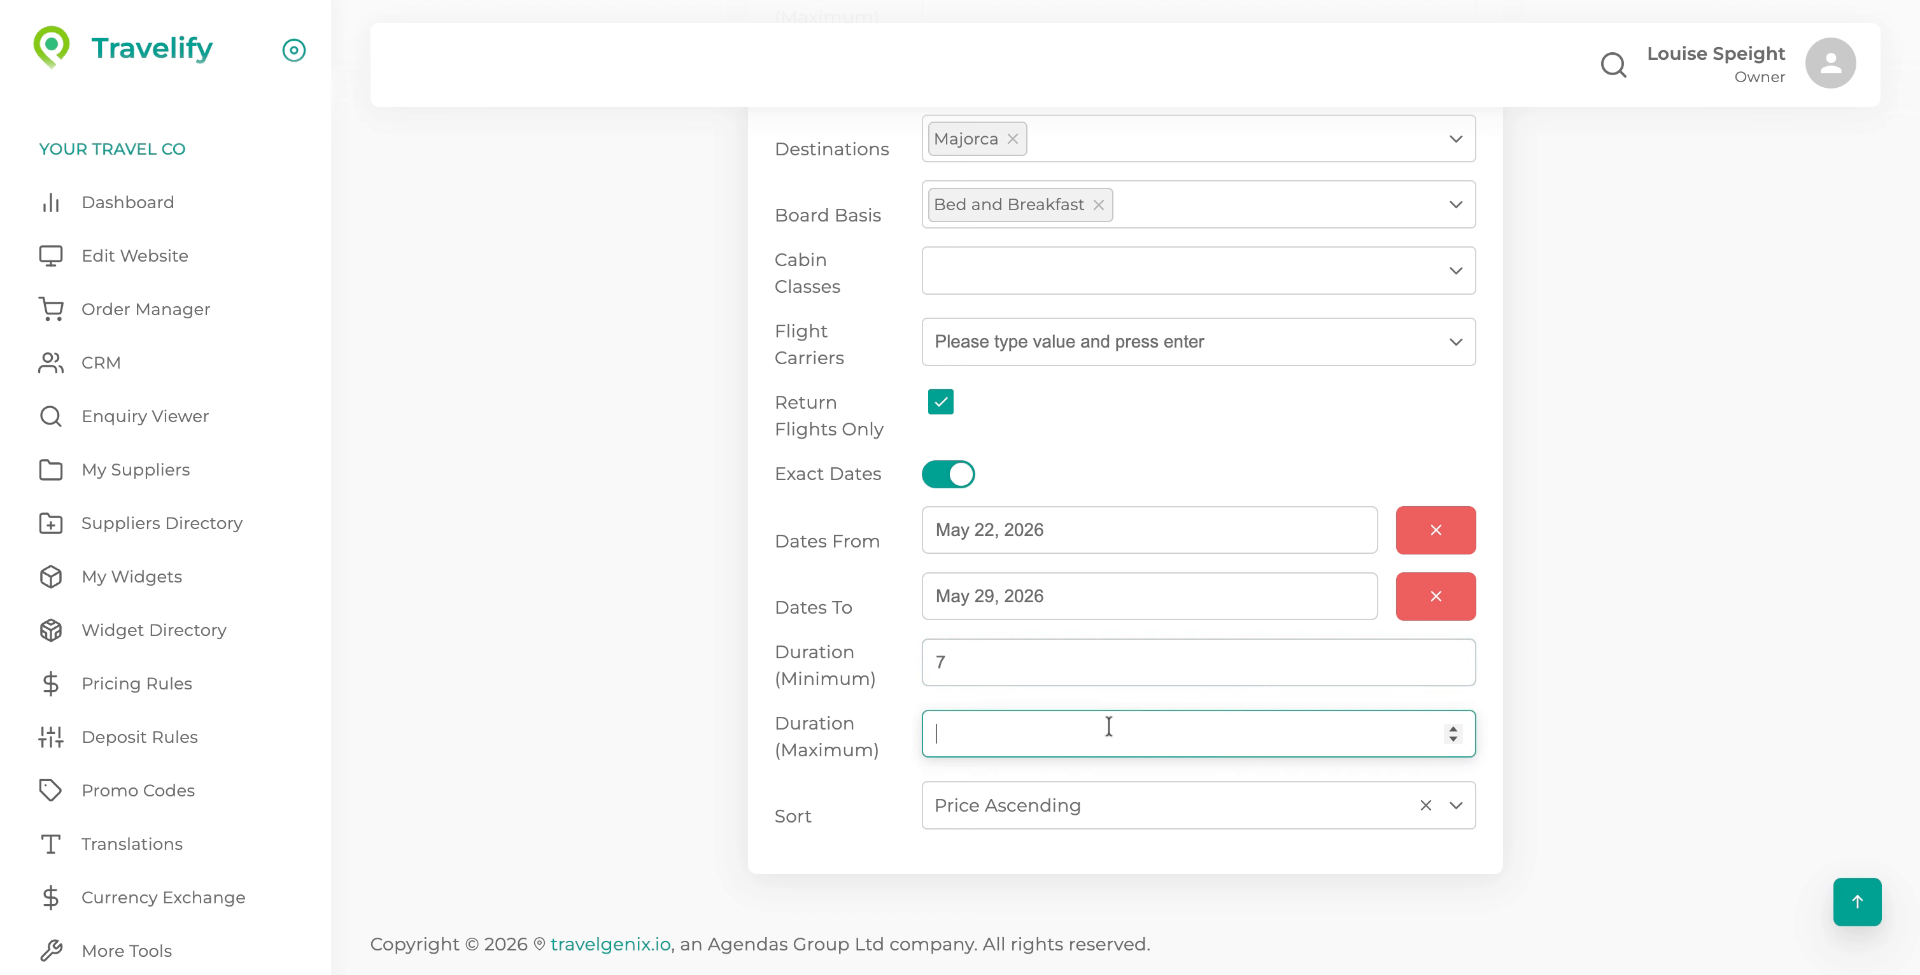Expand the Destinations dropdown

pos(1456,139)
